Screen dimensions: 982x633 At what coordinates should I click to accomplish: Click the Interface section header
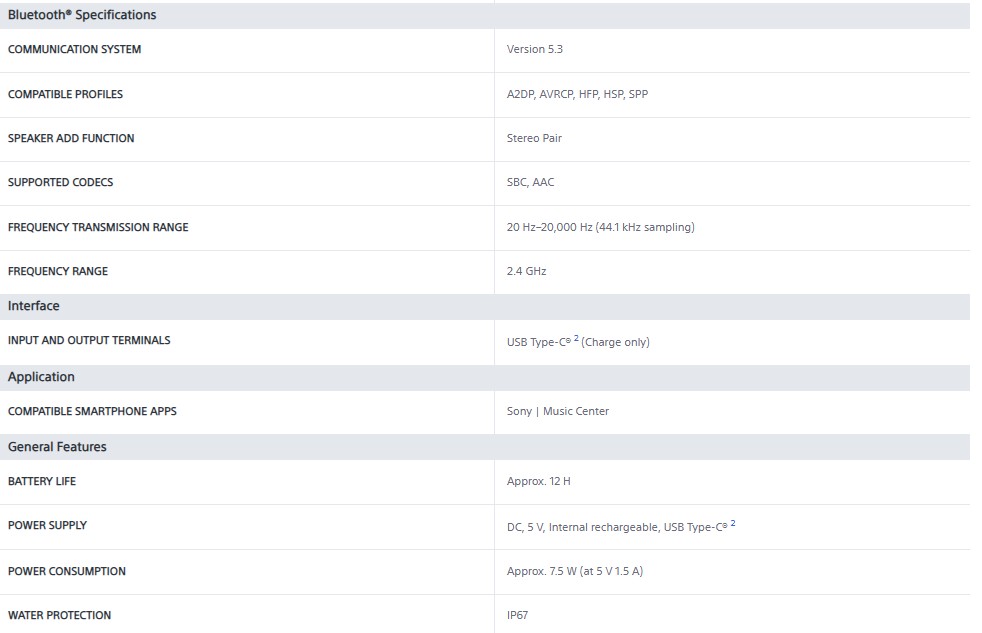34,306
